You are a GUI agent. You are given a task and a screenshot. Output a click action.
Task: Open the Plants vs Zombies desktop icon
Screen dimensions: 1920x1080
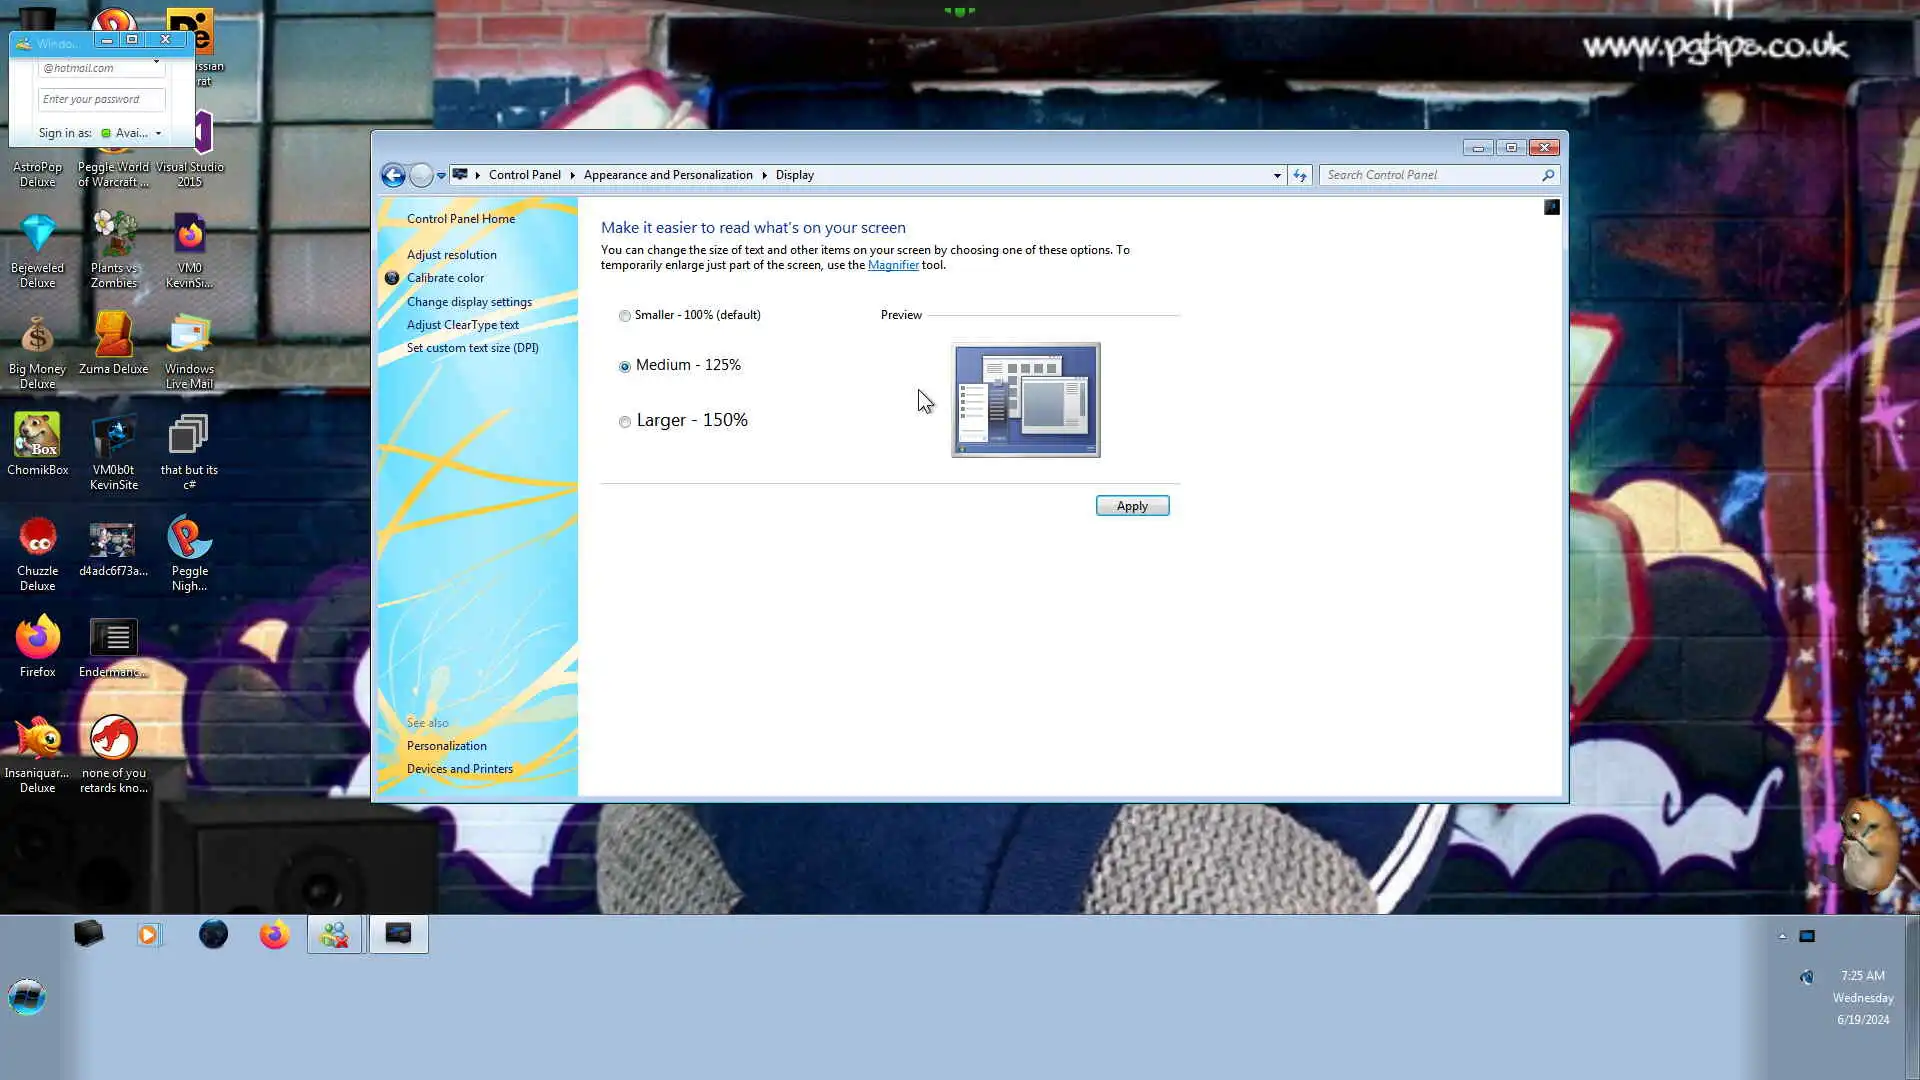tap(114, 250)
